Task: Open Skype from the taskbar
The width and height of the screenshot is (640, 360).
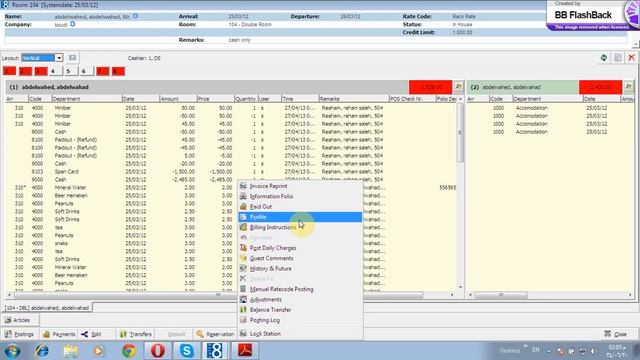Action: click(187, 351)
